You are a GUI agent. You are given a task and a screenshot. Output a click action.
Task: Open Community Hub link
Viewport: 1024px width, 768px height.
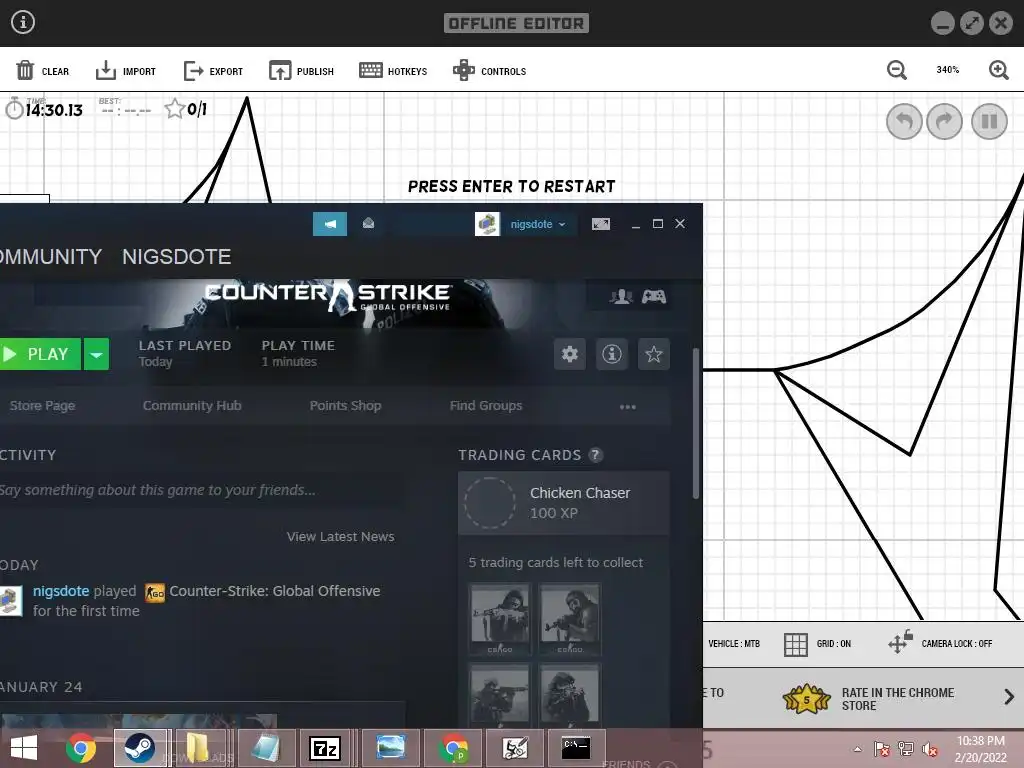(192, 406)
